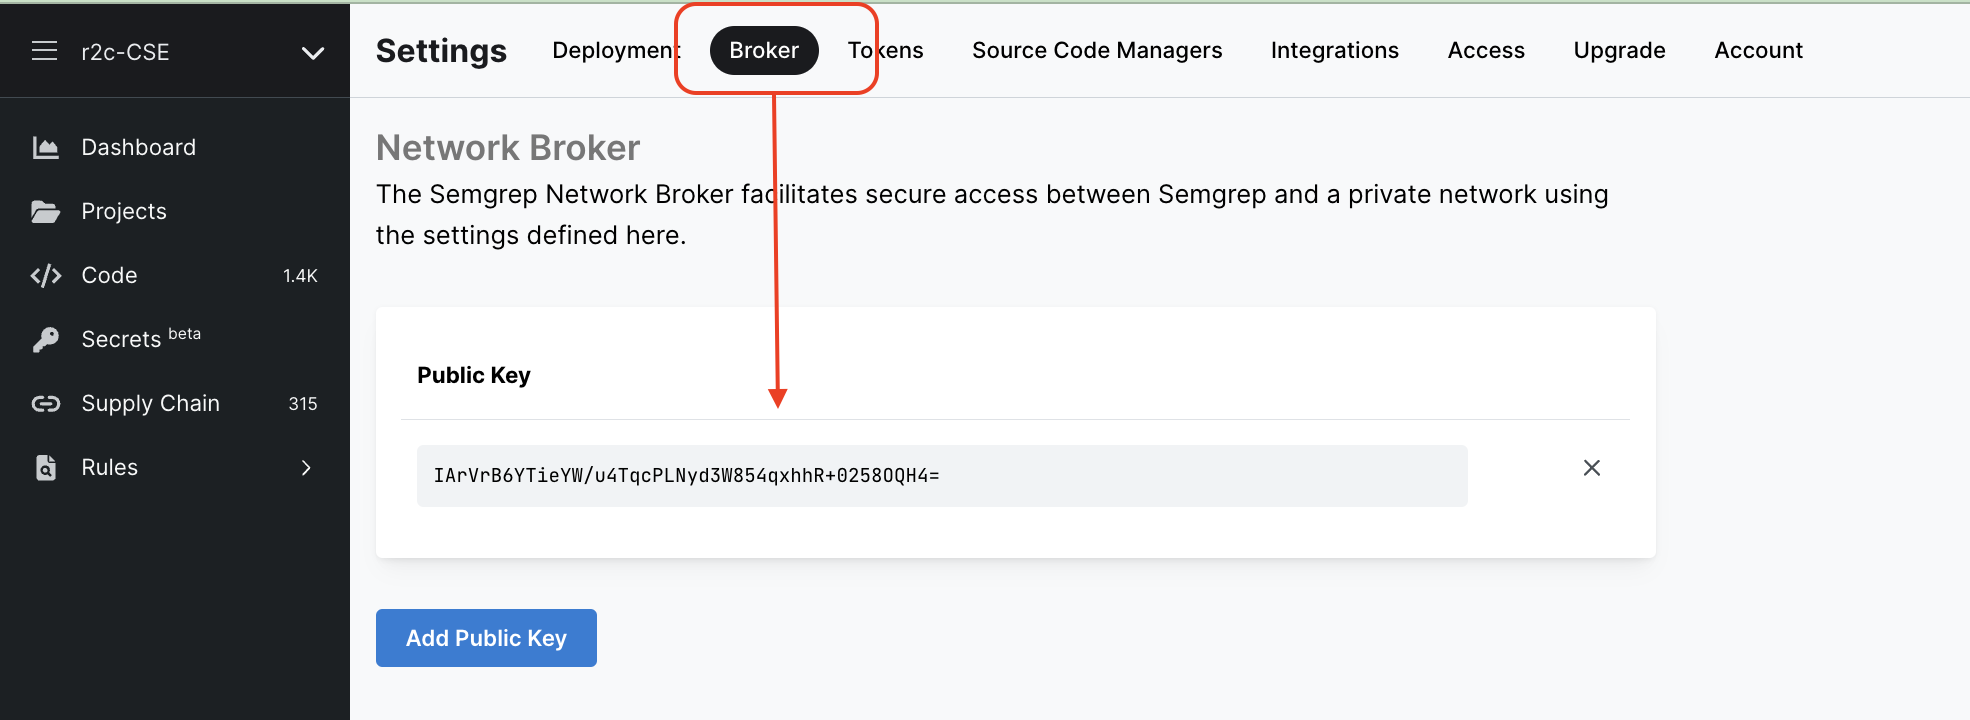Click the Secrets key icon in sidebar
1970x720 pixels.
pyautogui.click(x=46, y=339)
